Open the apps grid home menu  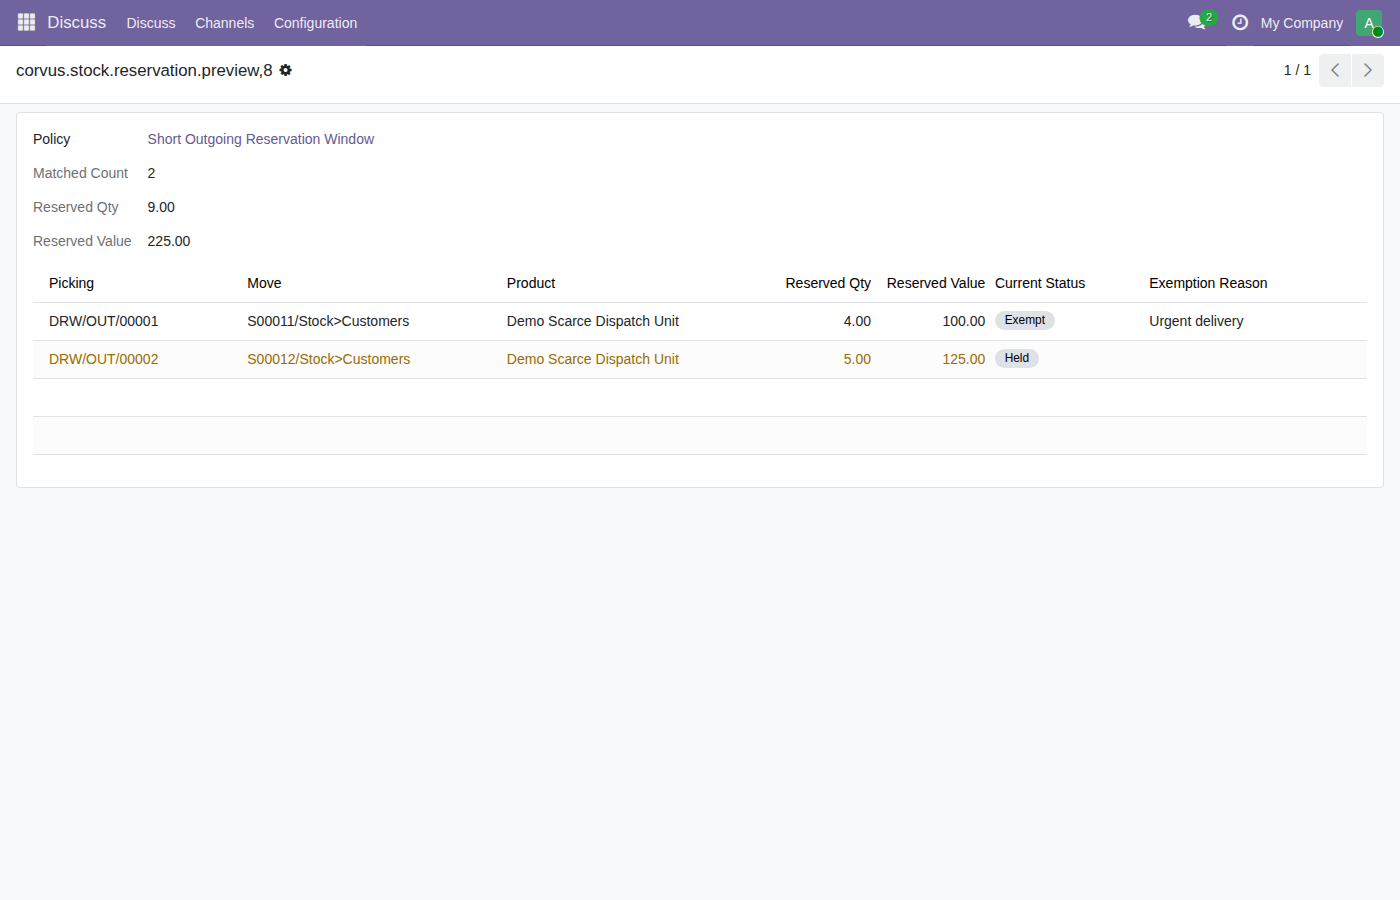(x=26, y=22)
